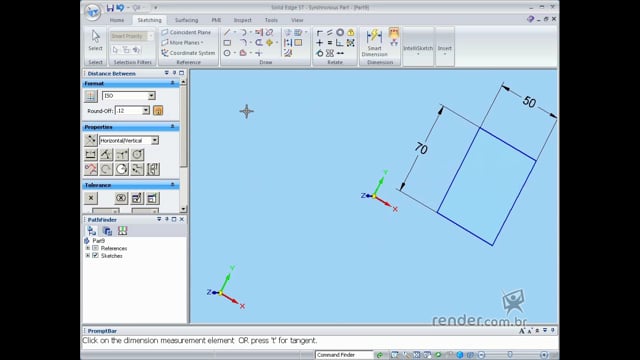Open the Sketching ribbon tab
Screen dimensions: 640x360
coord(149,20)
